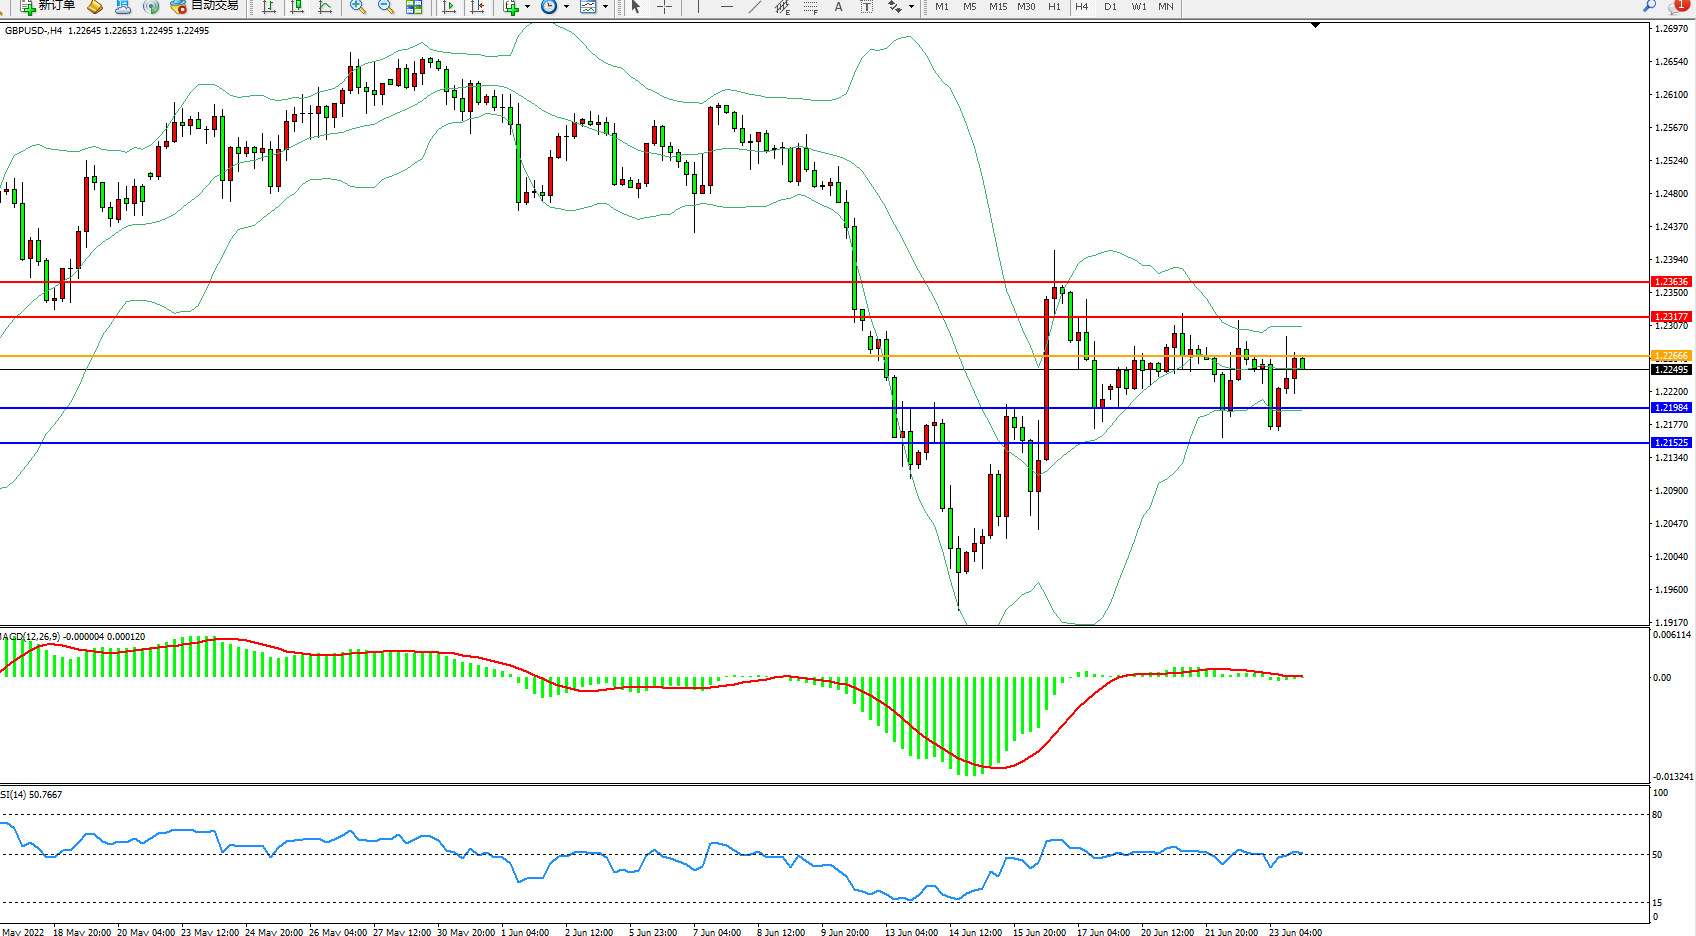Click the tile windows icon
The height and width of the screenshot is (936, 1696).
coord(414,7)
